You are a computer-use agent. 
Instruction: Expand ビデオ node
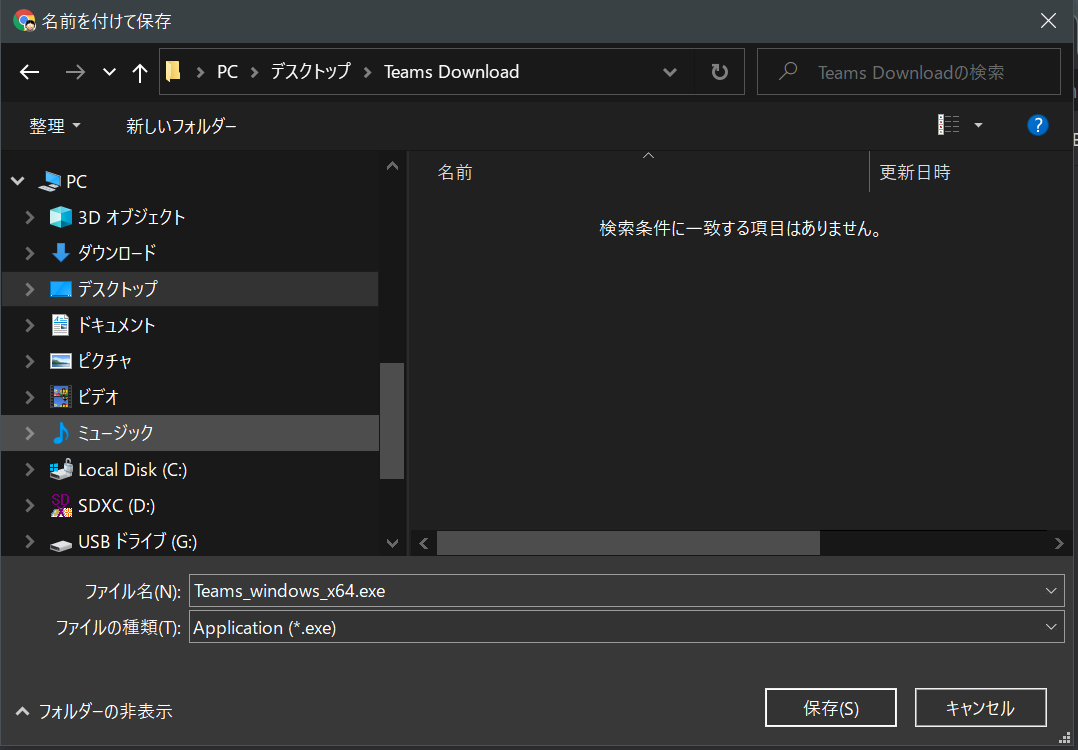pos(30,397)
